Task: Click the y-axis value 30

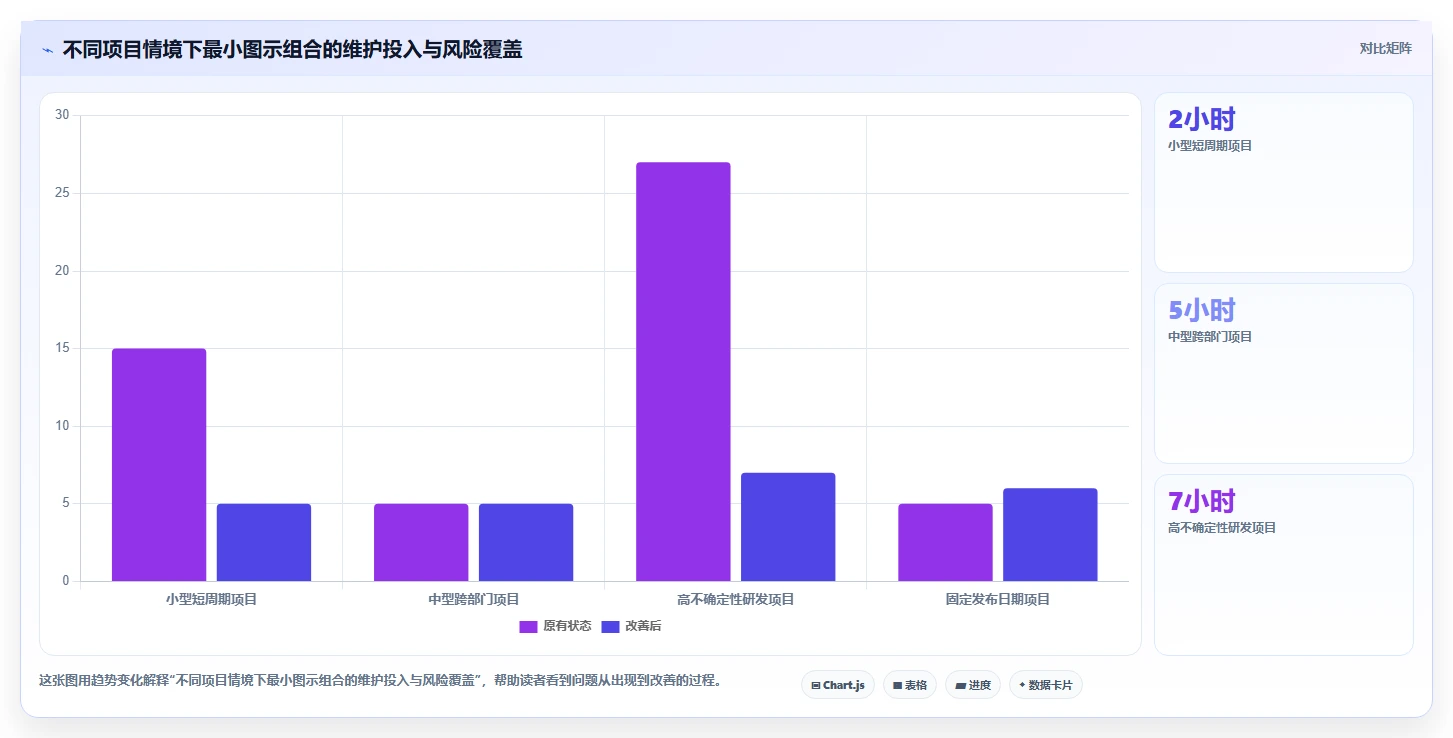Action: pos(62,115)
